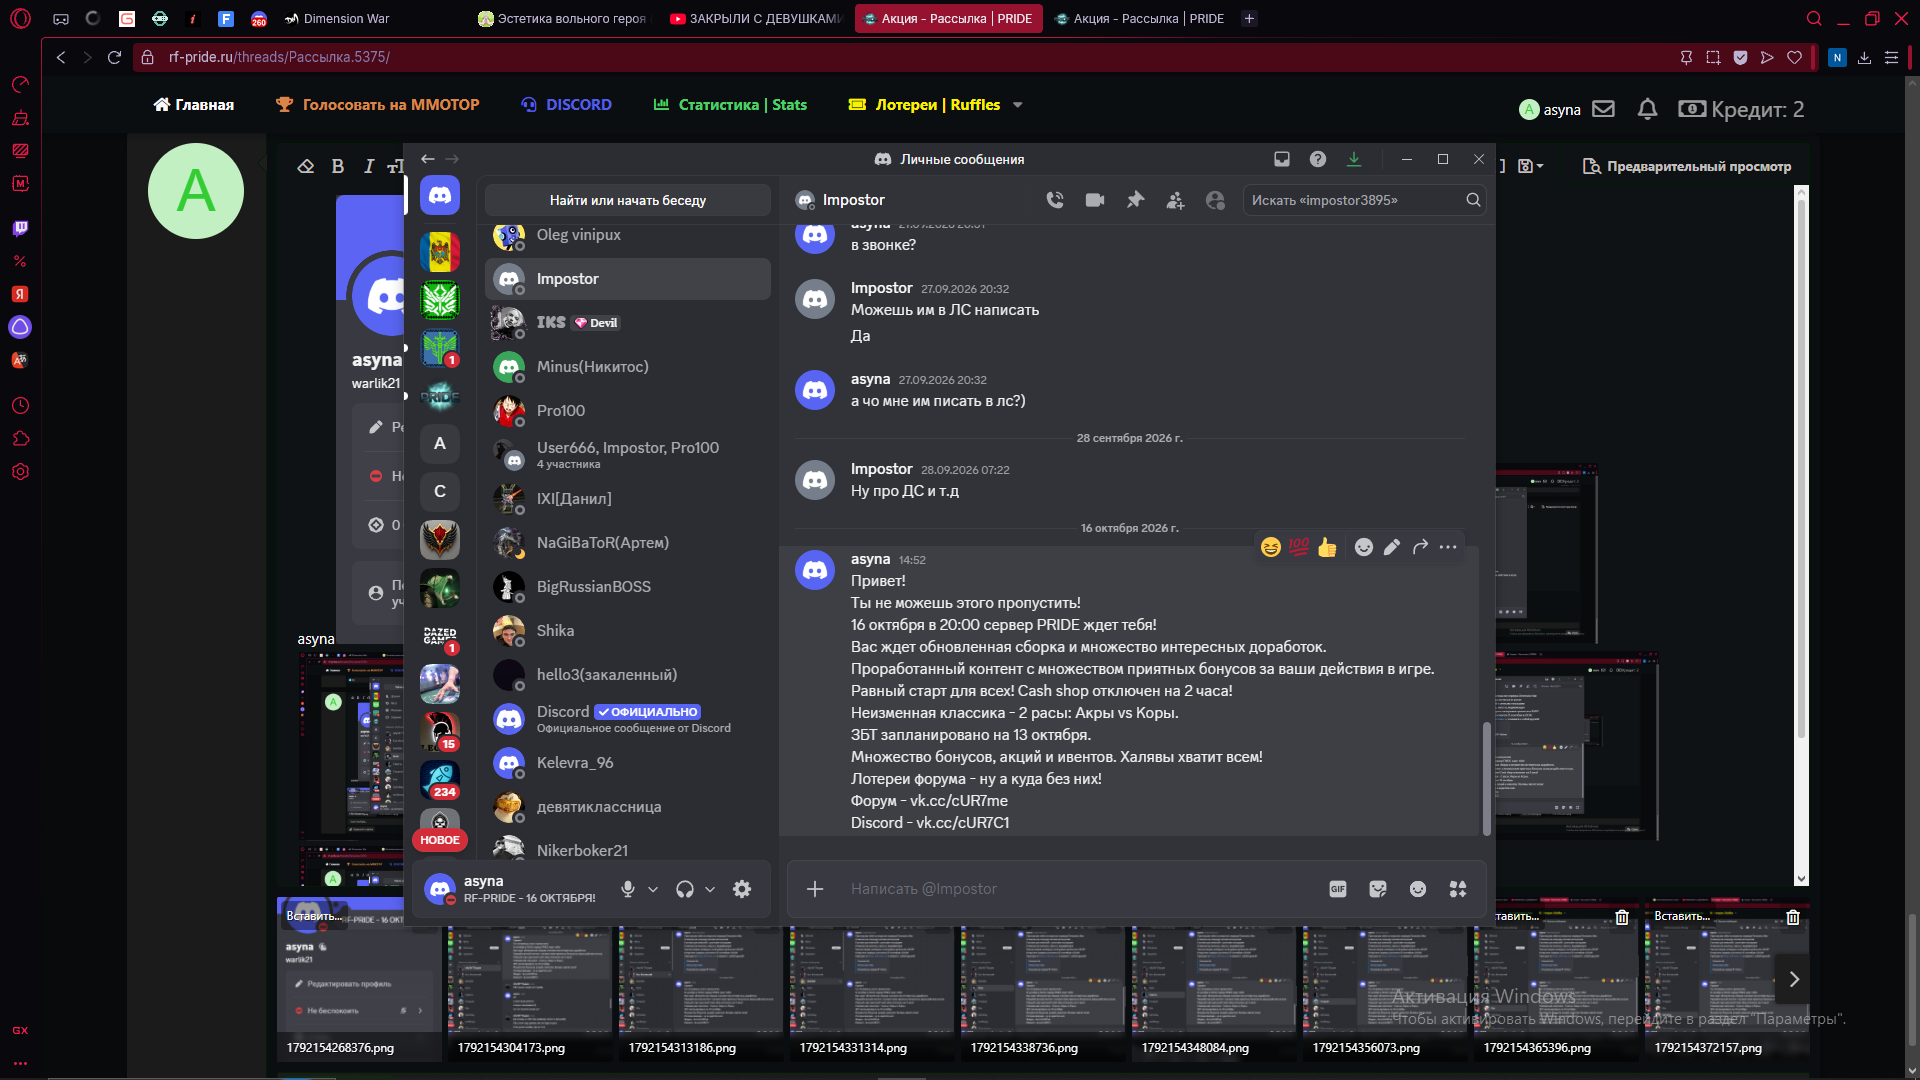
Task: Open Discord apps launcher icon
Action: pos(1458,889)
